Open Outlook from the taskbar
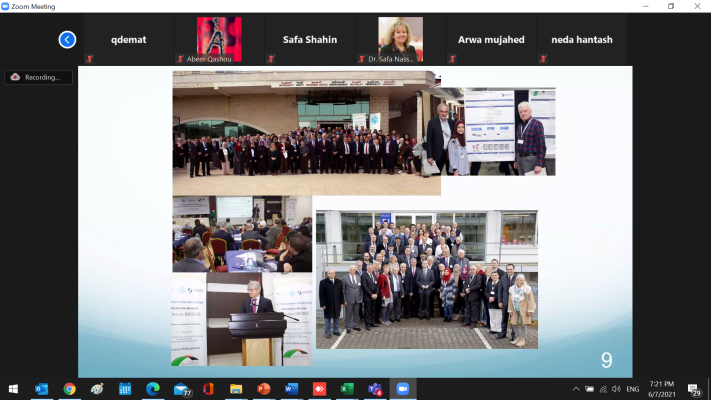 [x=41, y=389]
